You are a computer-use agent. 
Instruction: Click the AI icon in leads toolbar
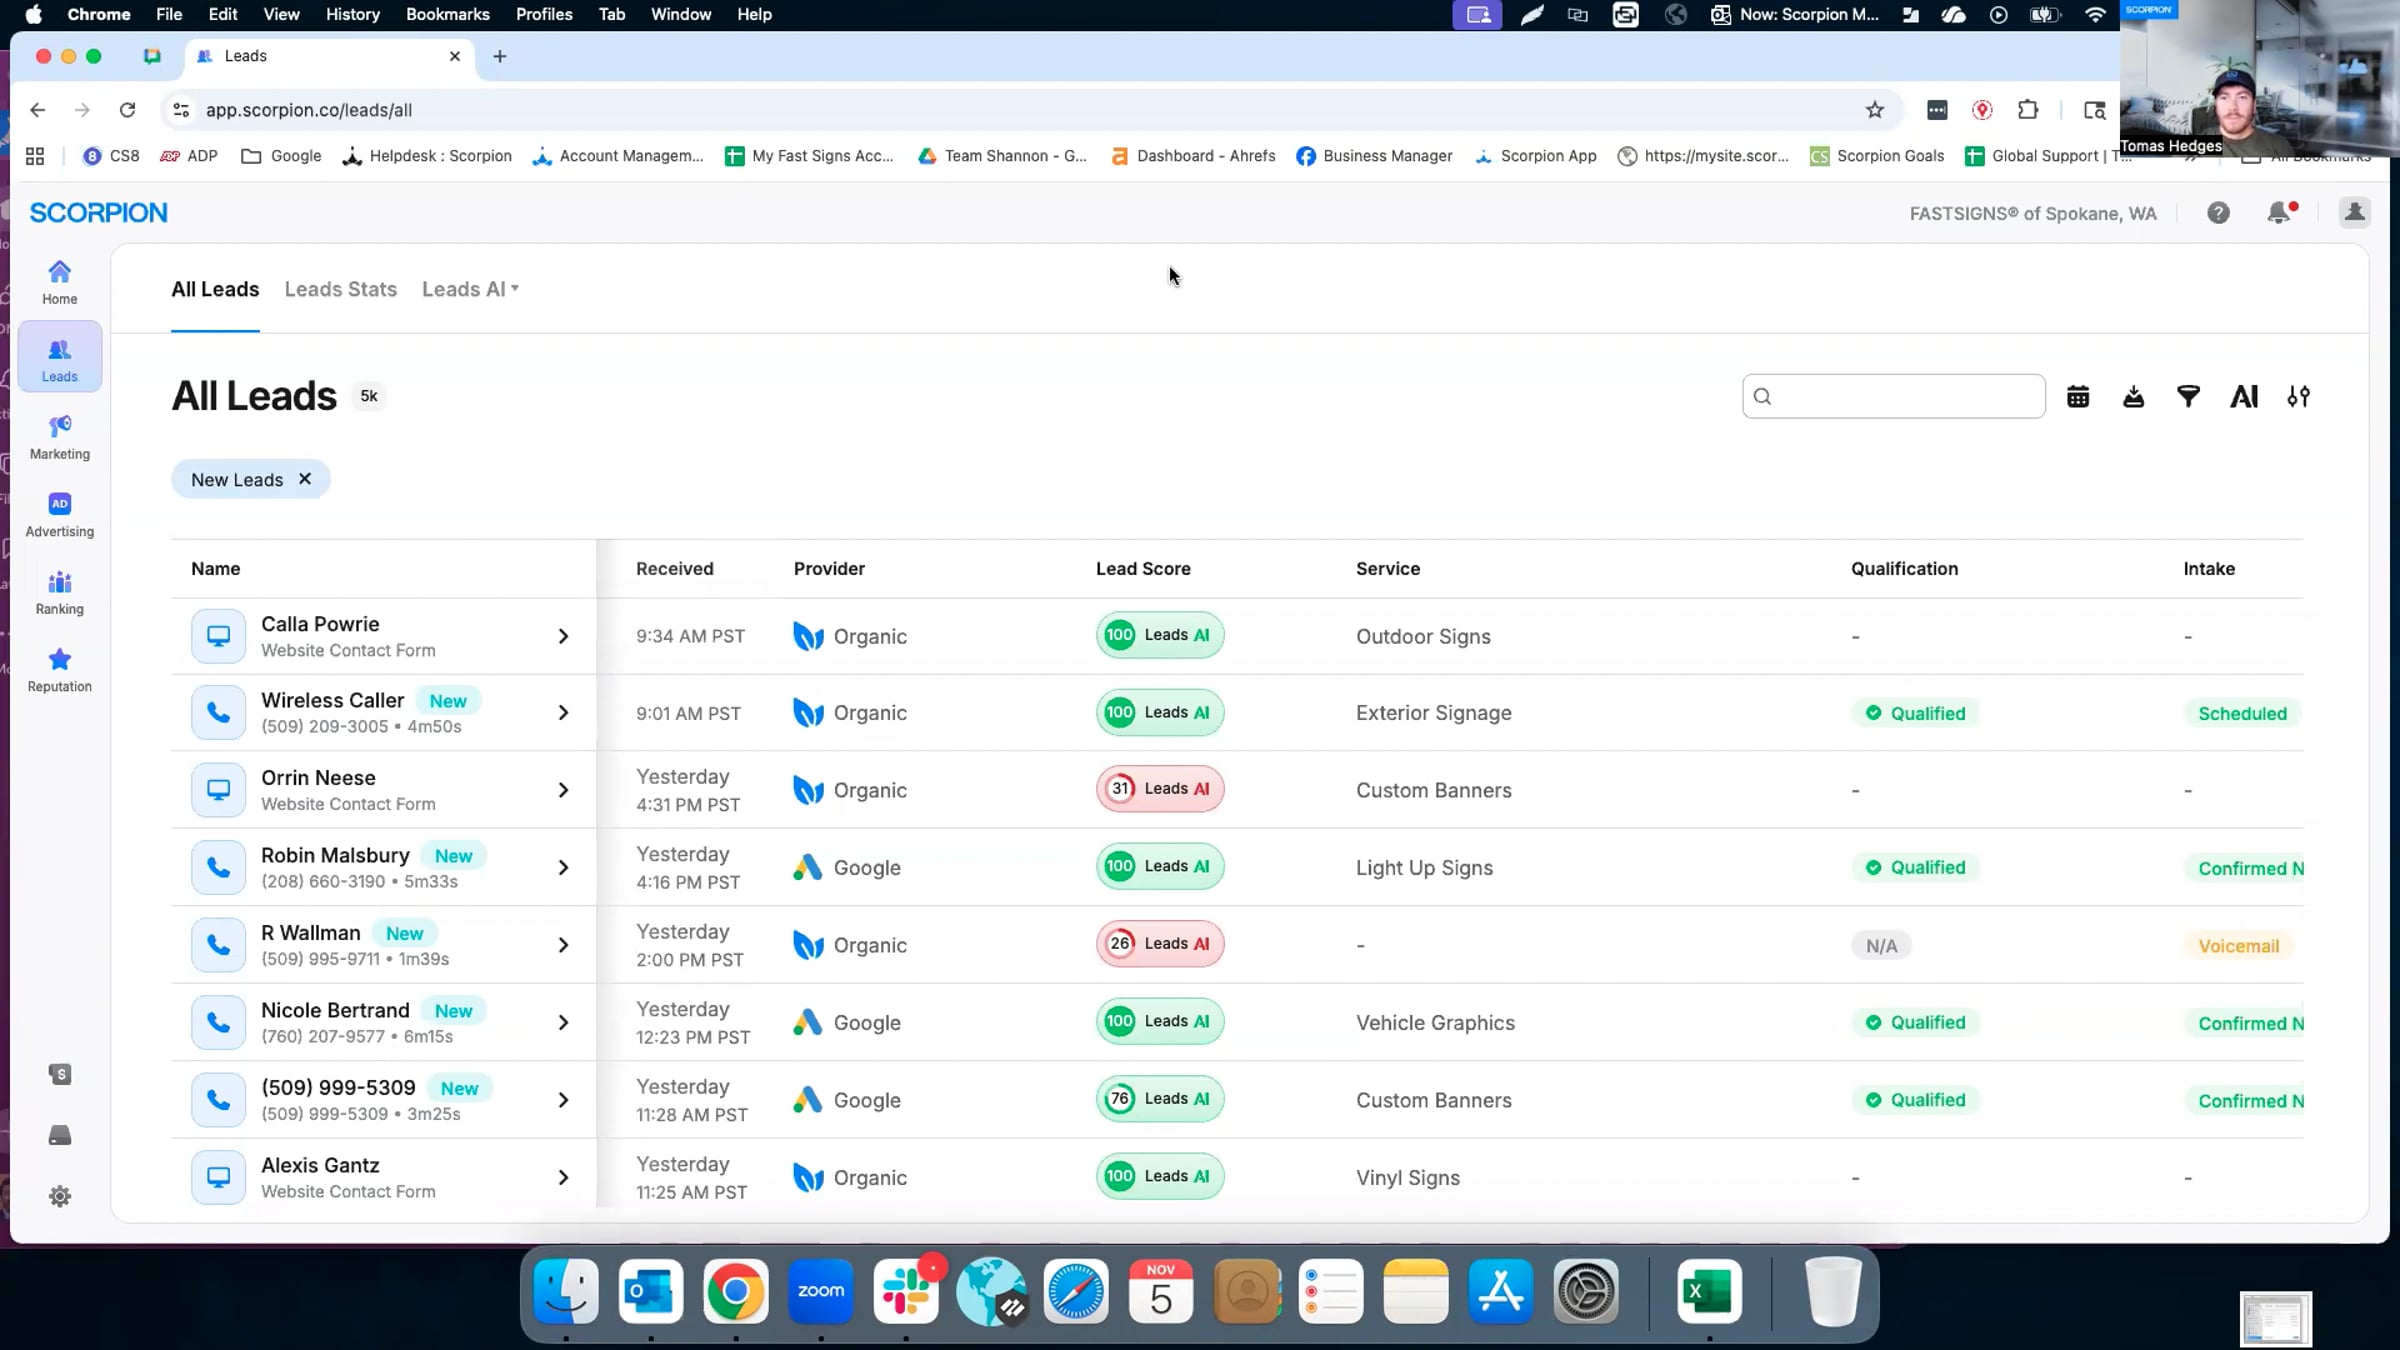pos(2244,397)
